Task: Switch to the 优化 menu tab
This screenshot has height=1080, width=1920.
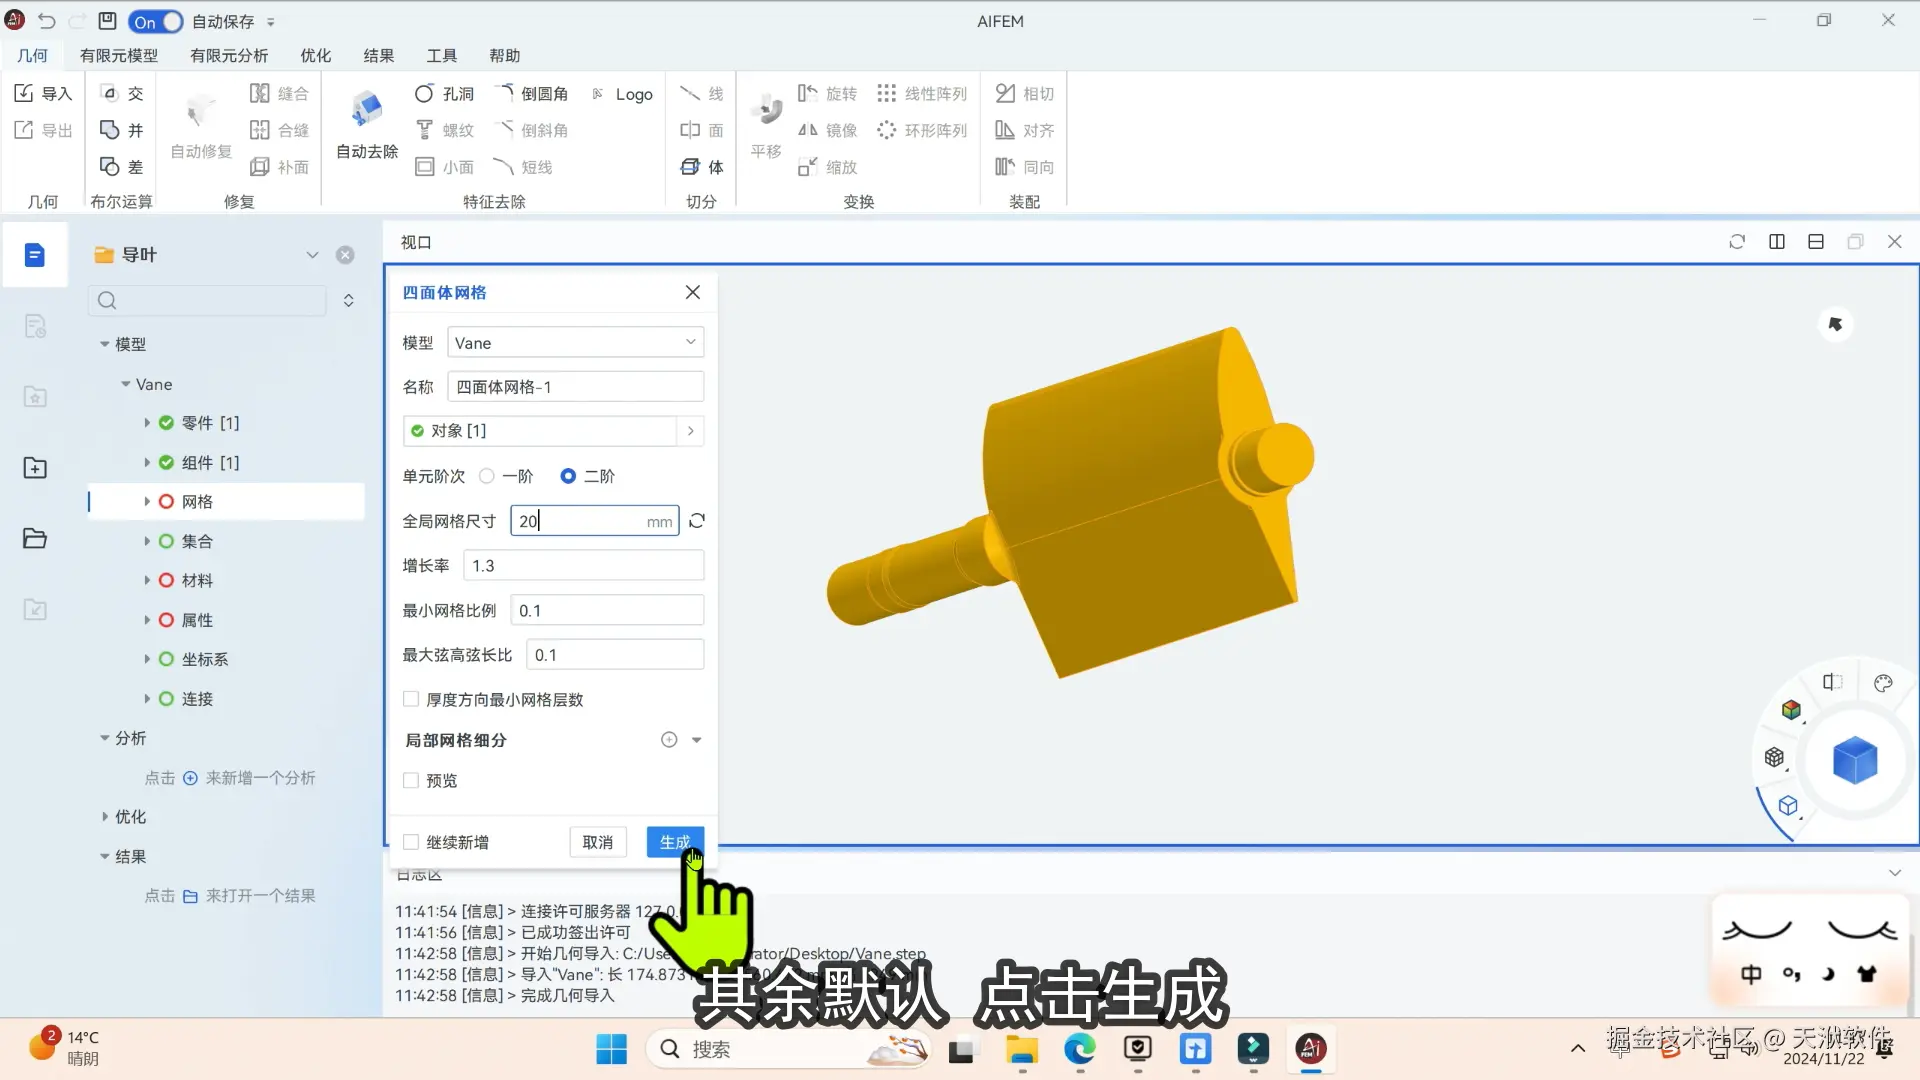Action: pyautogui.click(x=315, y=55)
